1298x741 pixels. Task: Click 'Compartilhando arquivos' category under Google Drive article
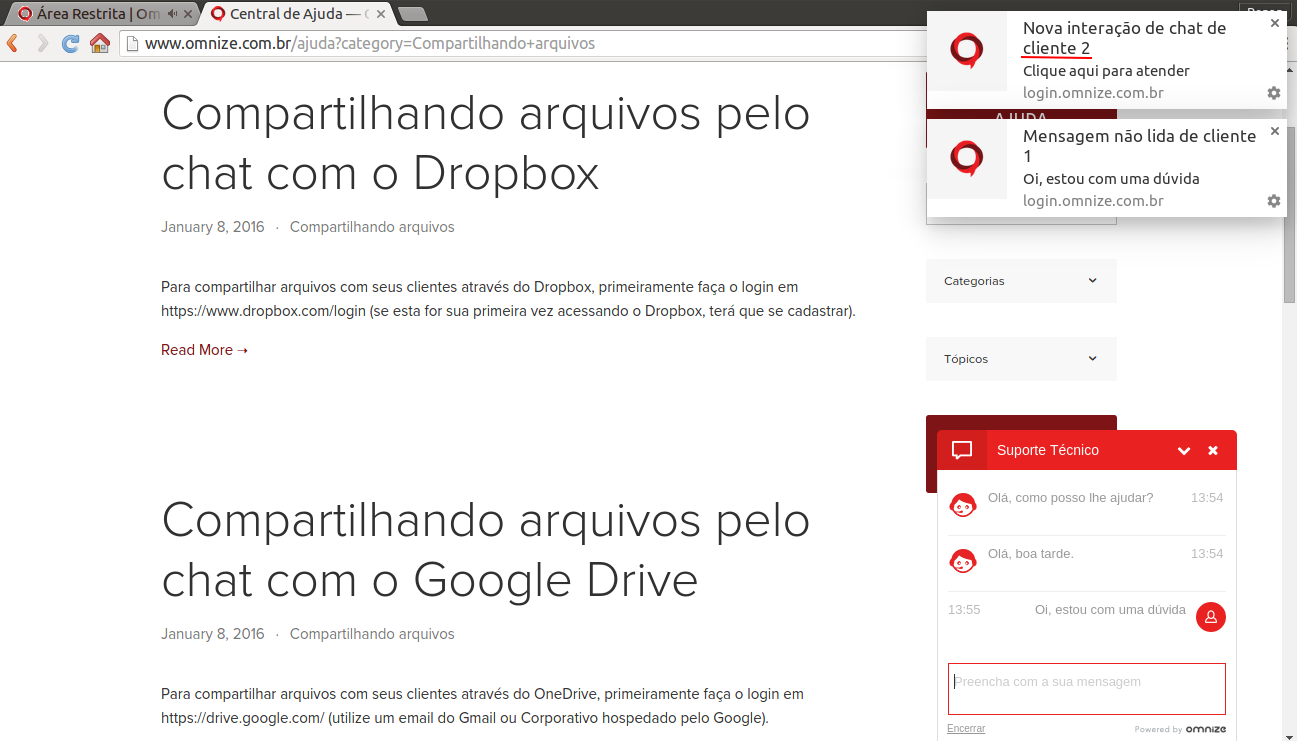372,634
